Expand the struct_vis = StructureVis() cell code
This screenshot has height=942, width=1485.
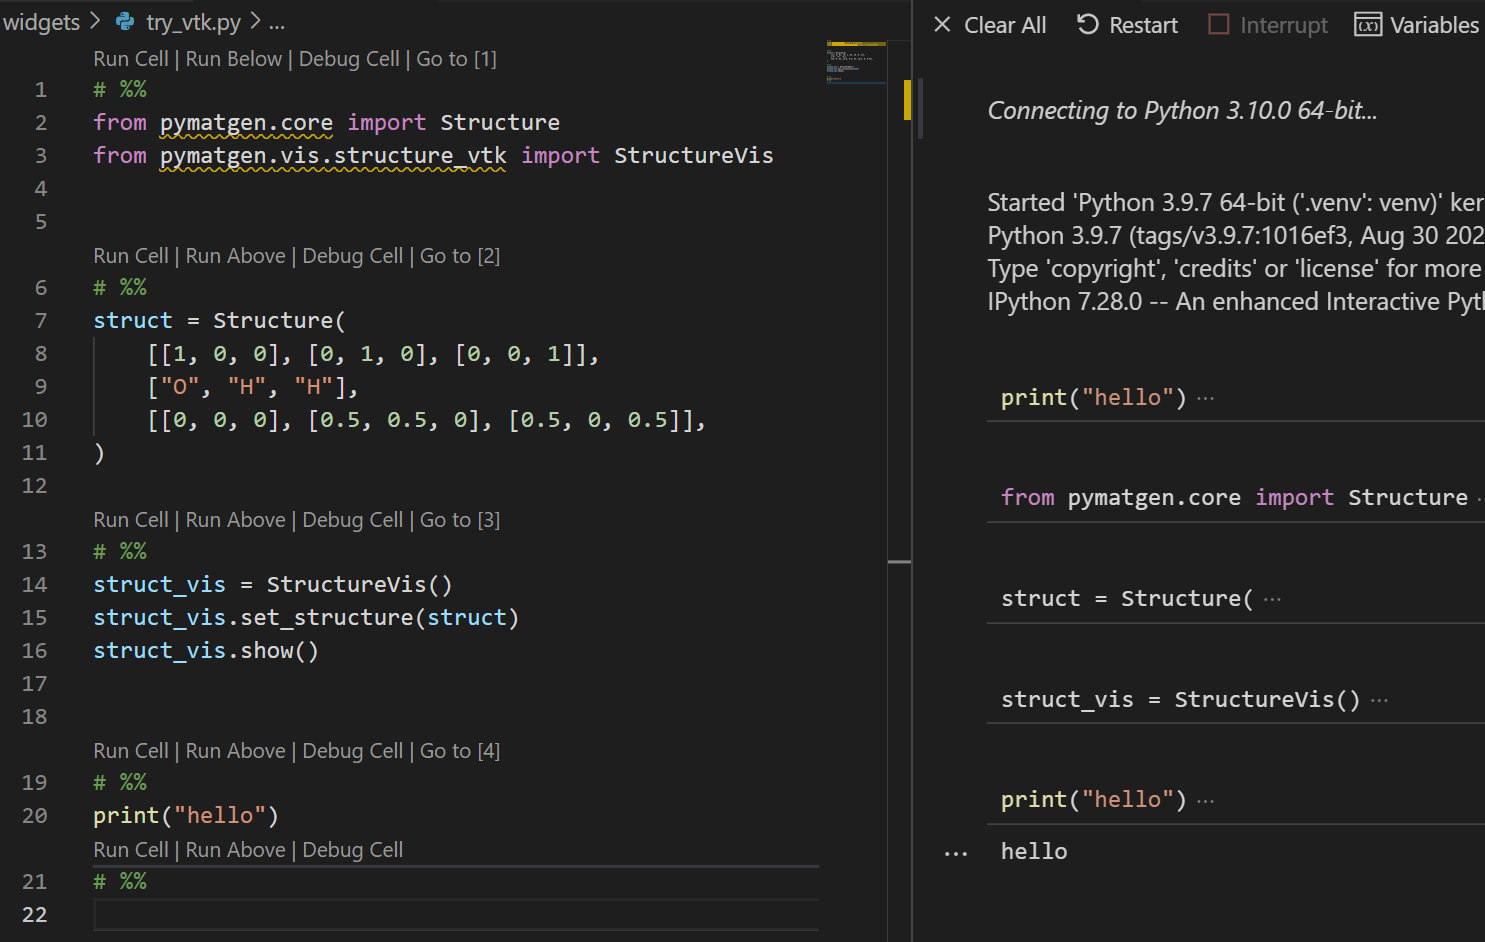(x=1379, y=699)
